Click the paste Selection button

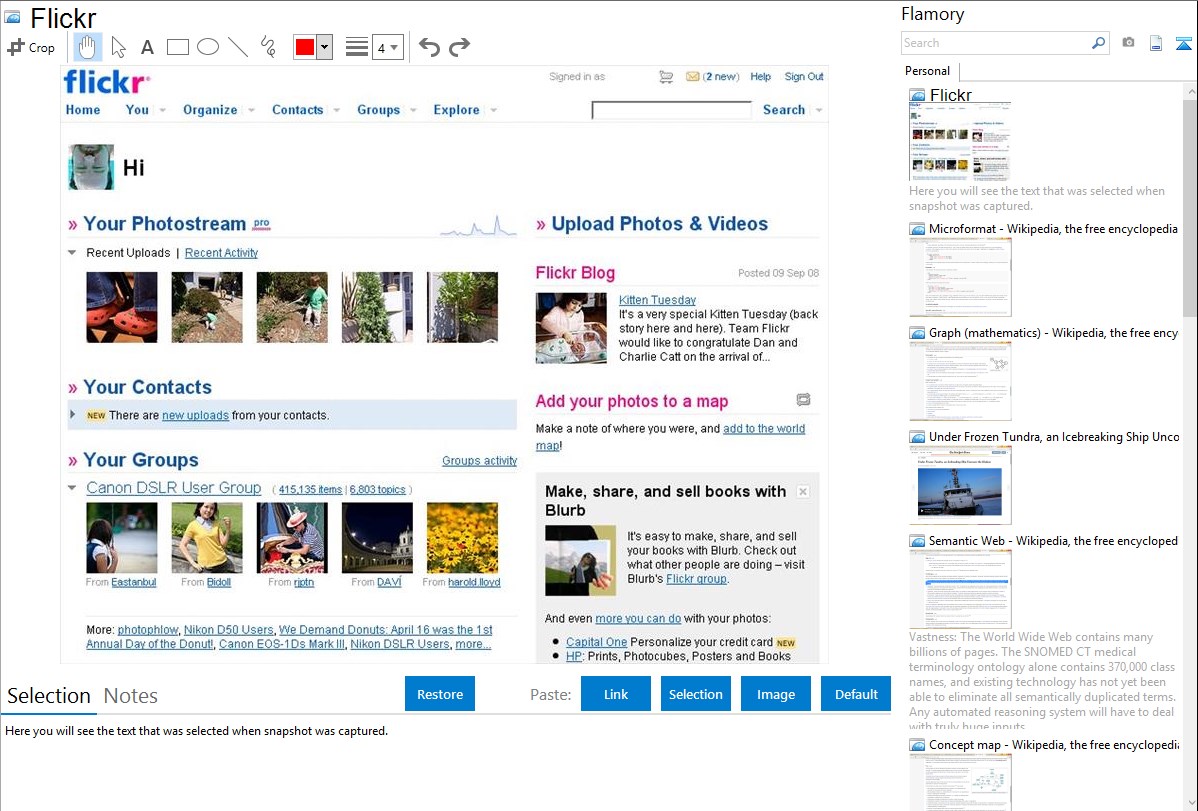(x=695, y=694)
